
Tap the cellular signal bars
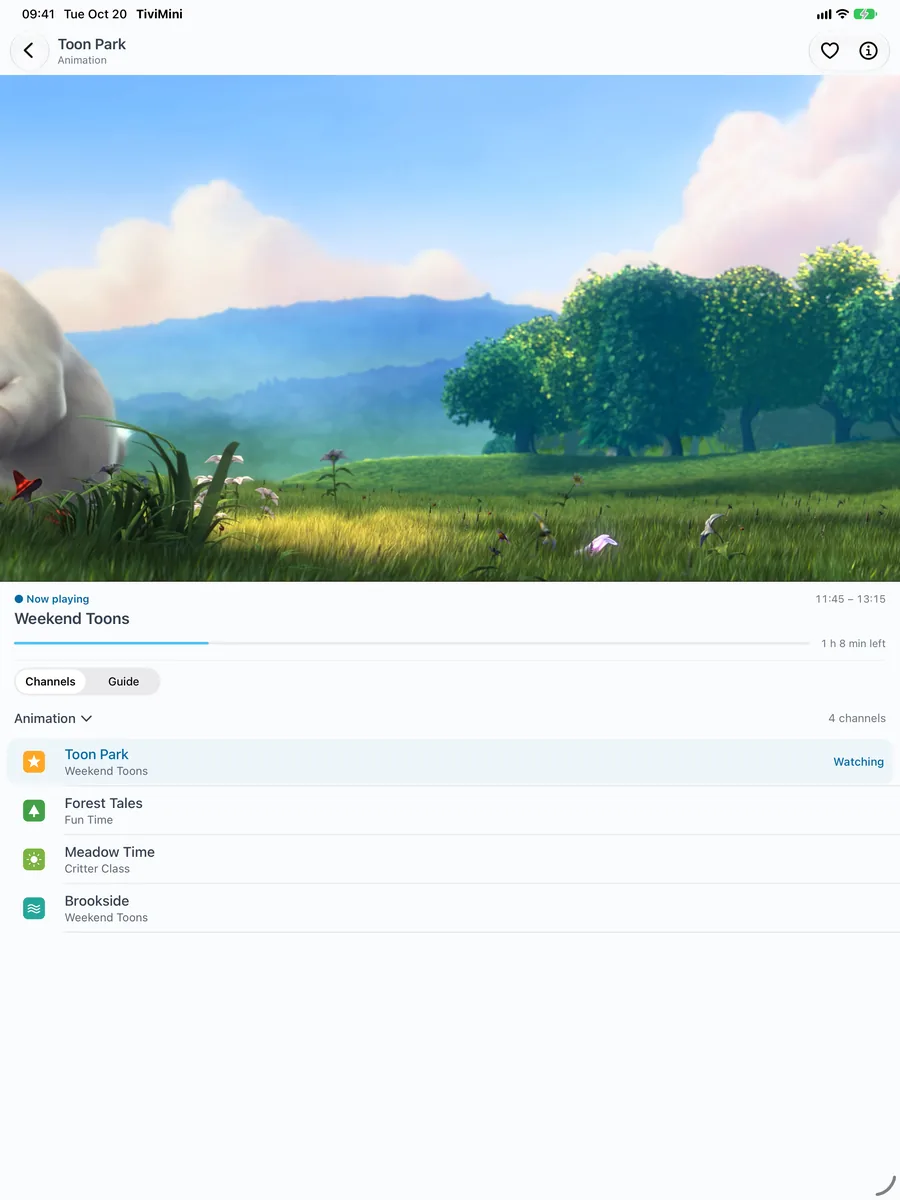[824, 14]
